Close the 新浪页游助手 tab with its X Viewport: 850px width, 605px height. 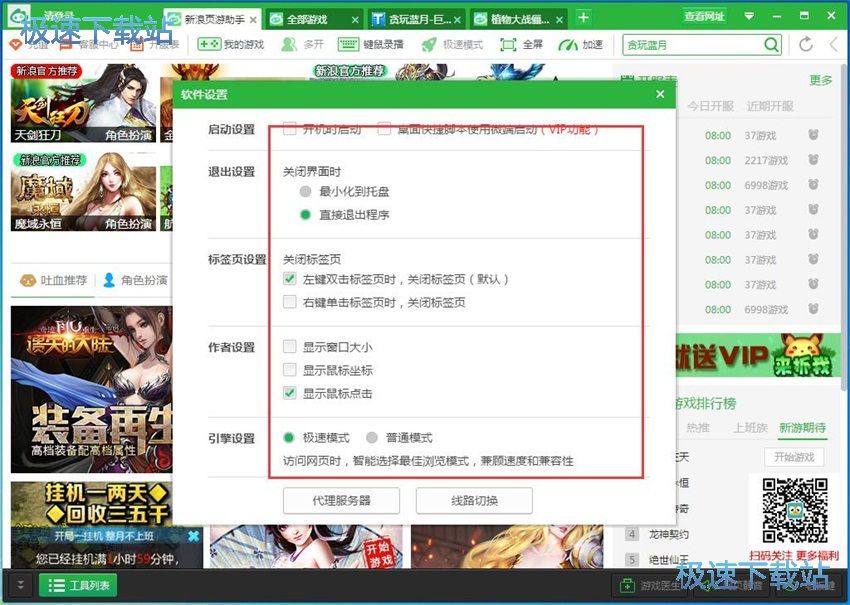click(253, 20)
